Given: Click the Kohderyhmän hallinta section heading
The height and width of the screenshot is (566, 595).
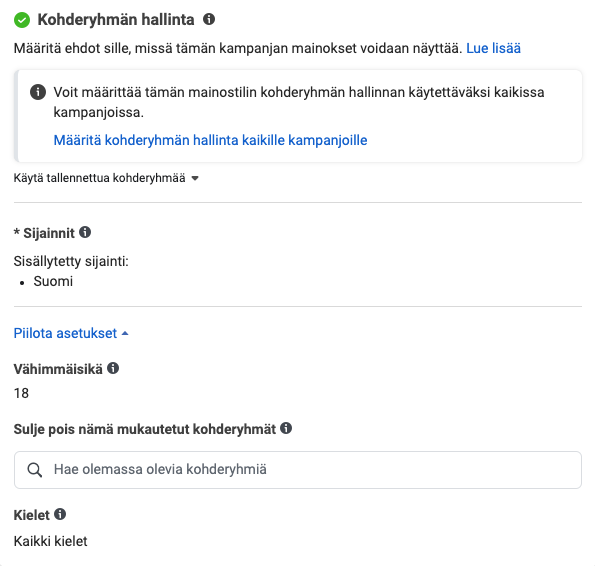Looking at the screenshot, I should [x=116, y=20].
